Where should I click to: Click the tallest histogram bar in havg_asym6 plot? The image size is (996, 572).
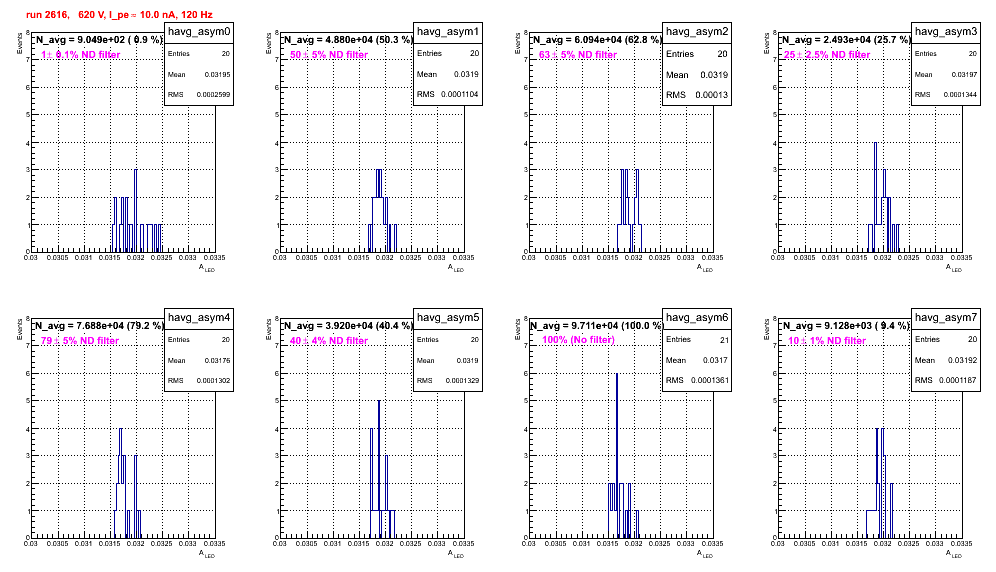617,456
